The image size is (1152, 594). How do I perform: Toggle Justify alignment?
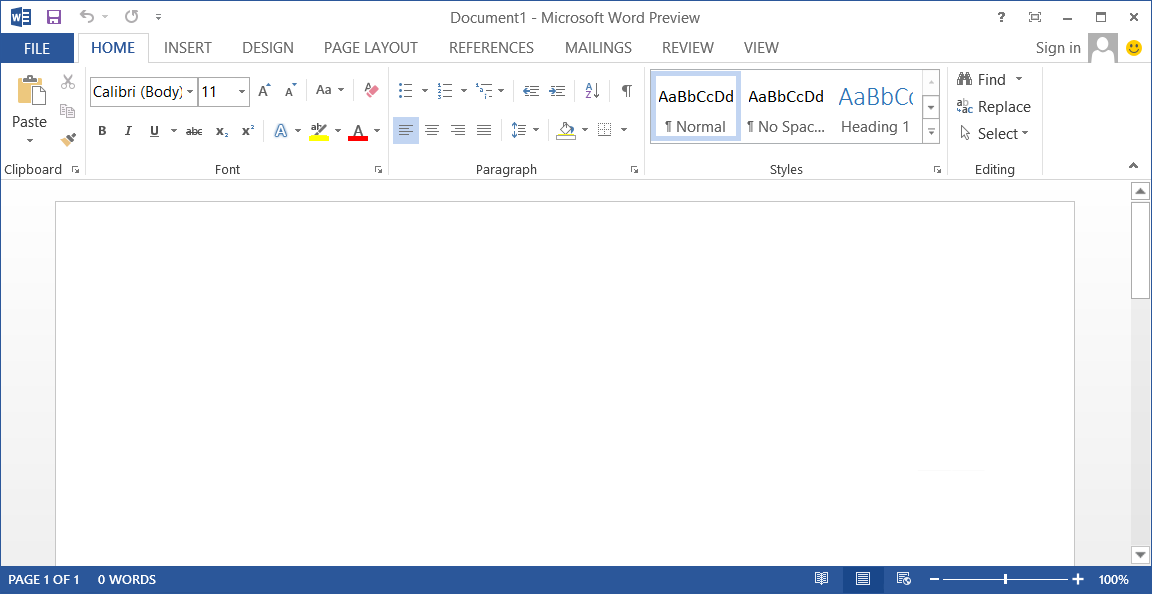click(483, 130)
